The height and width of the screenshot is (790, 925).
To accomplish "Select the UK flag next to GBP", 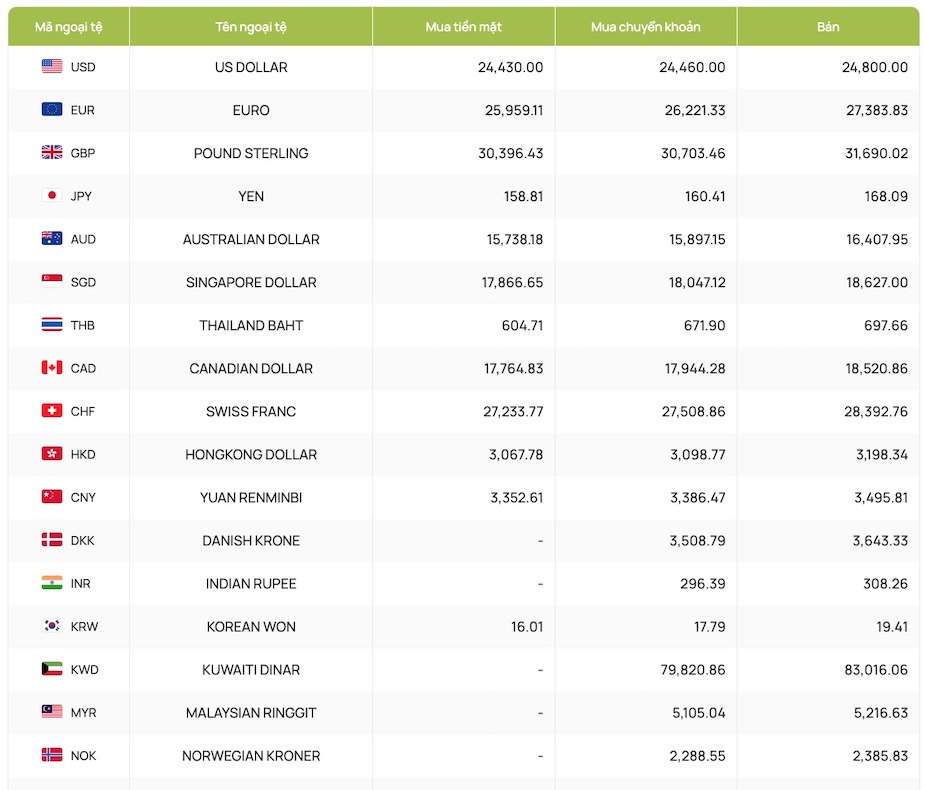I will [x=52, y=153].
